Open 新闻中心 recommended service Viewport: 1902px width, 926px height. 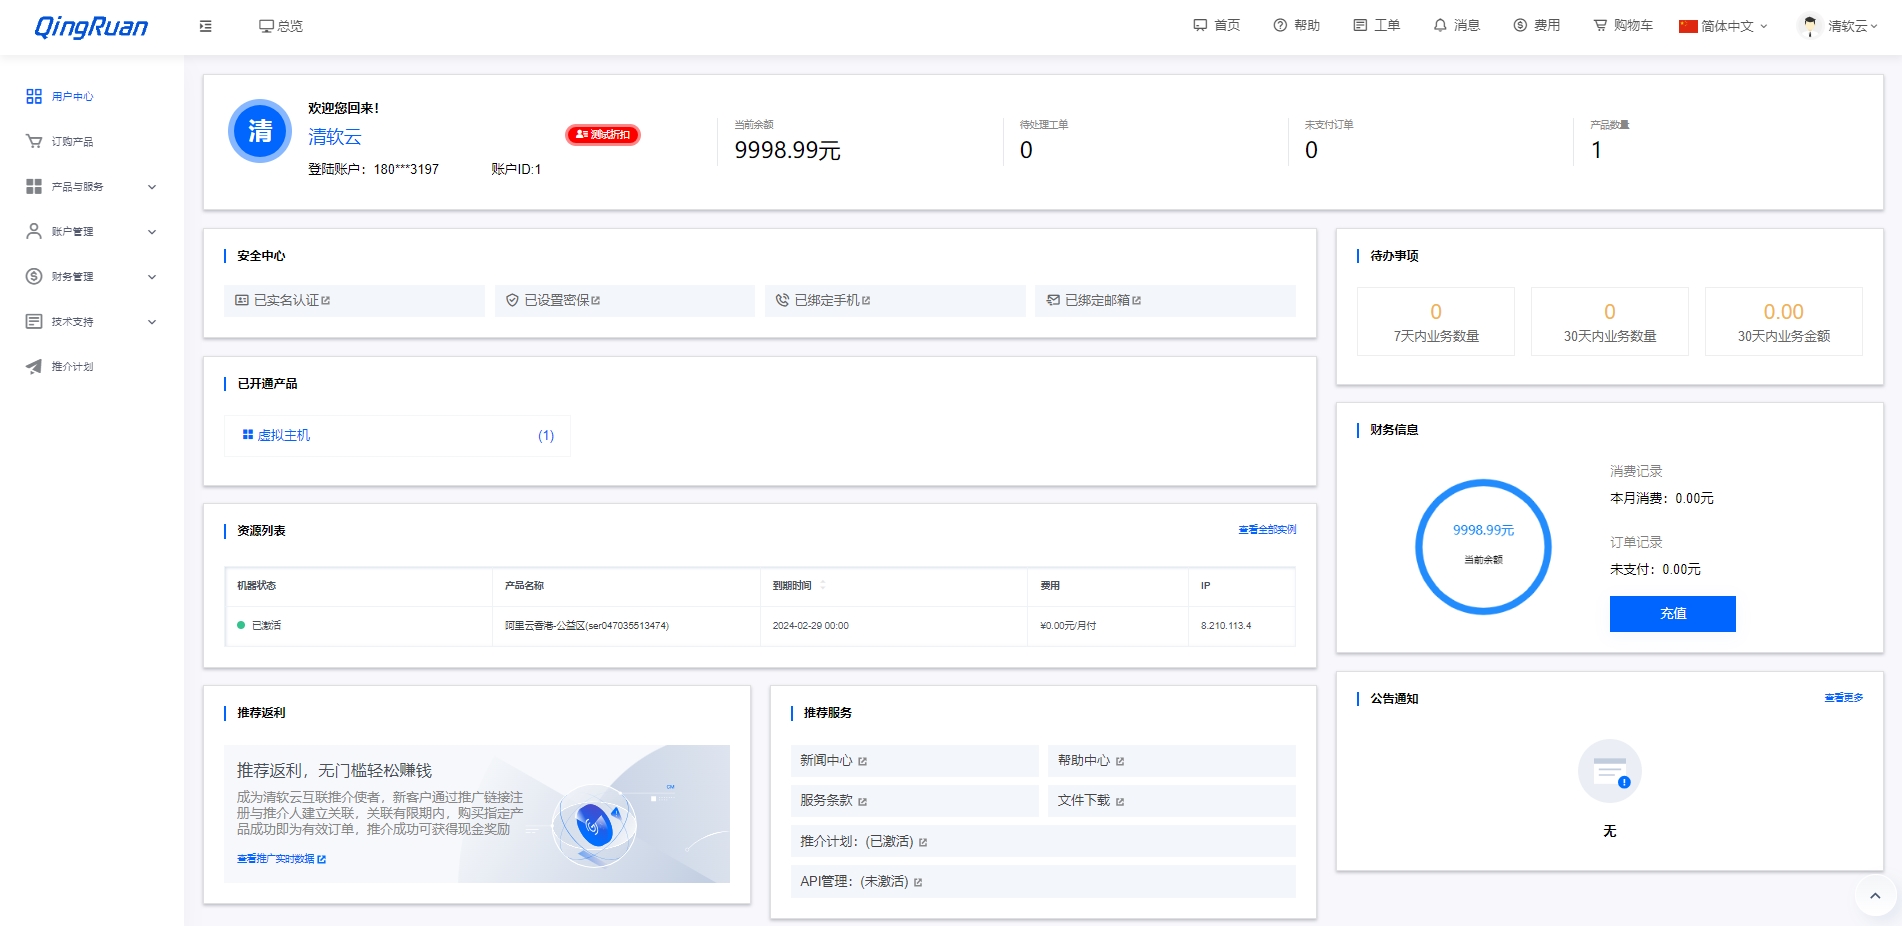tap(914, 761)
